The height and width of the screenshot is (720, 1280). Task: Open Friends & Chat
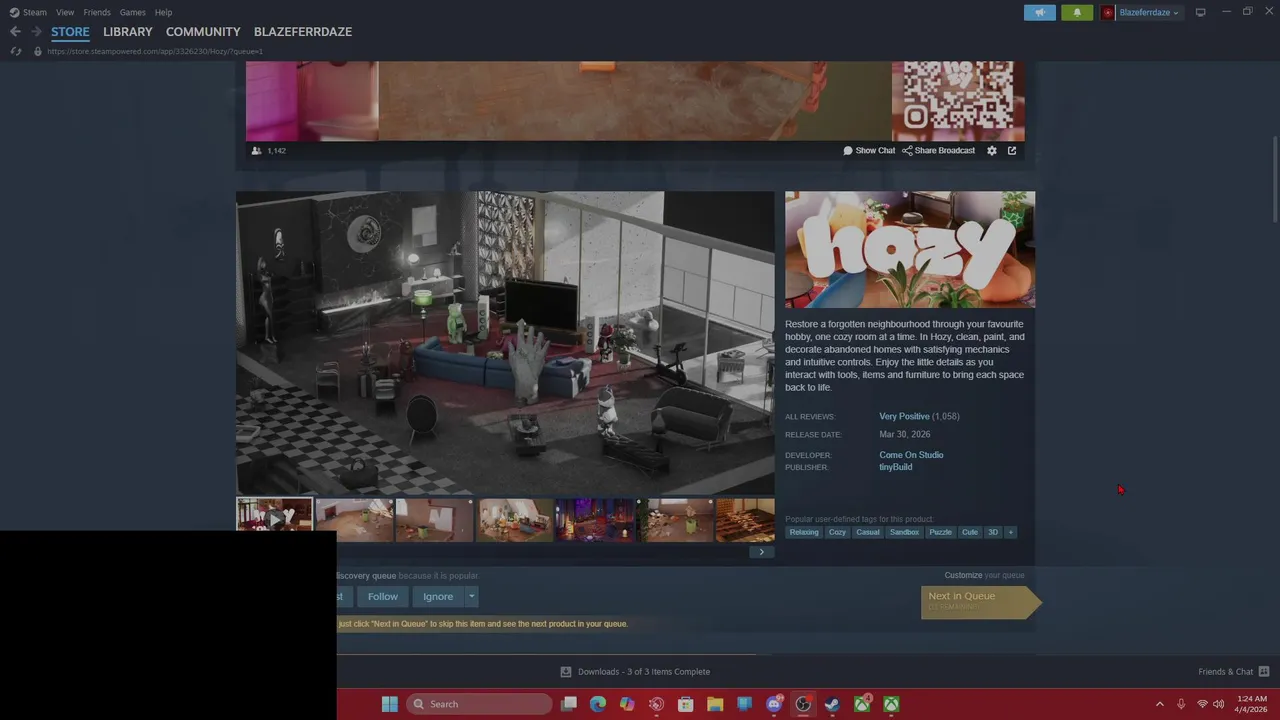coord(1233,672)
